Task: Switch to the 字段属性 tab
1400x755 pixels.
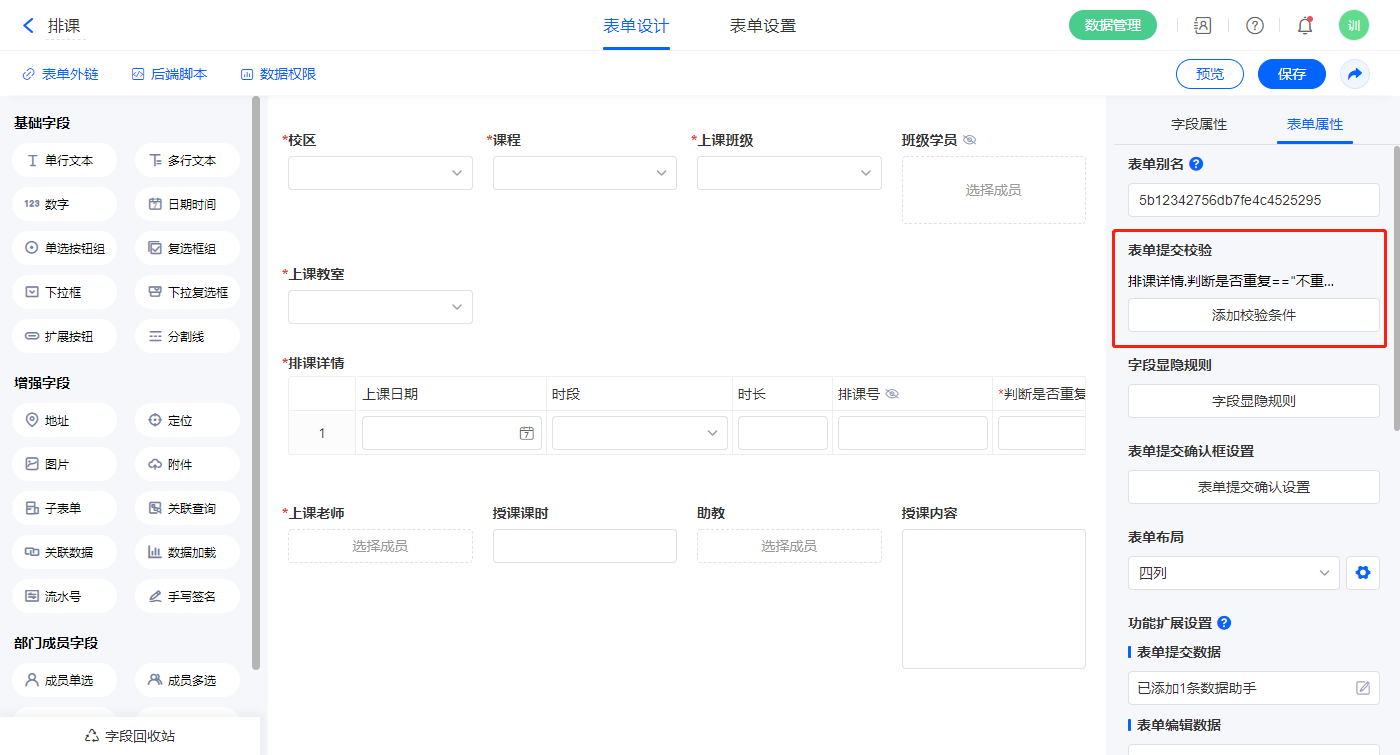Action: tap(1198, 124)
